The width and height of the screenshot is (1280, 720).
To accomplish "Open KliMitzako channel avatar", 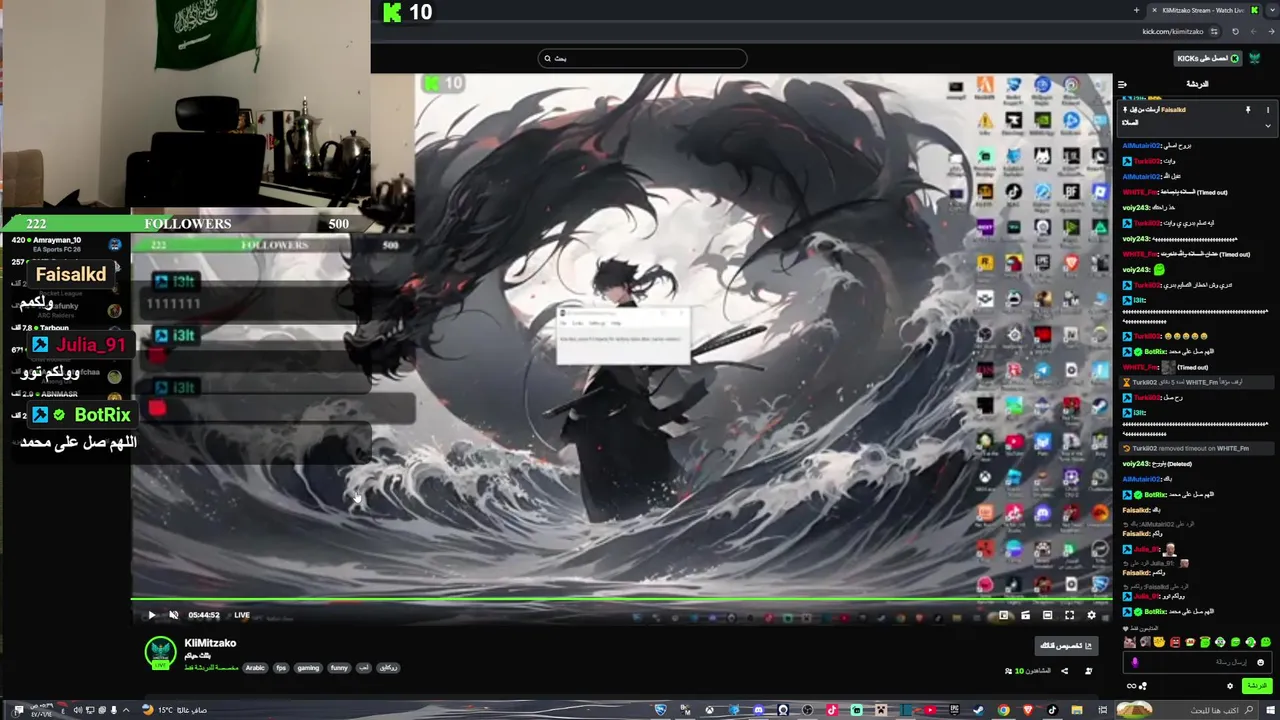I will tap(160, 651).
